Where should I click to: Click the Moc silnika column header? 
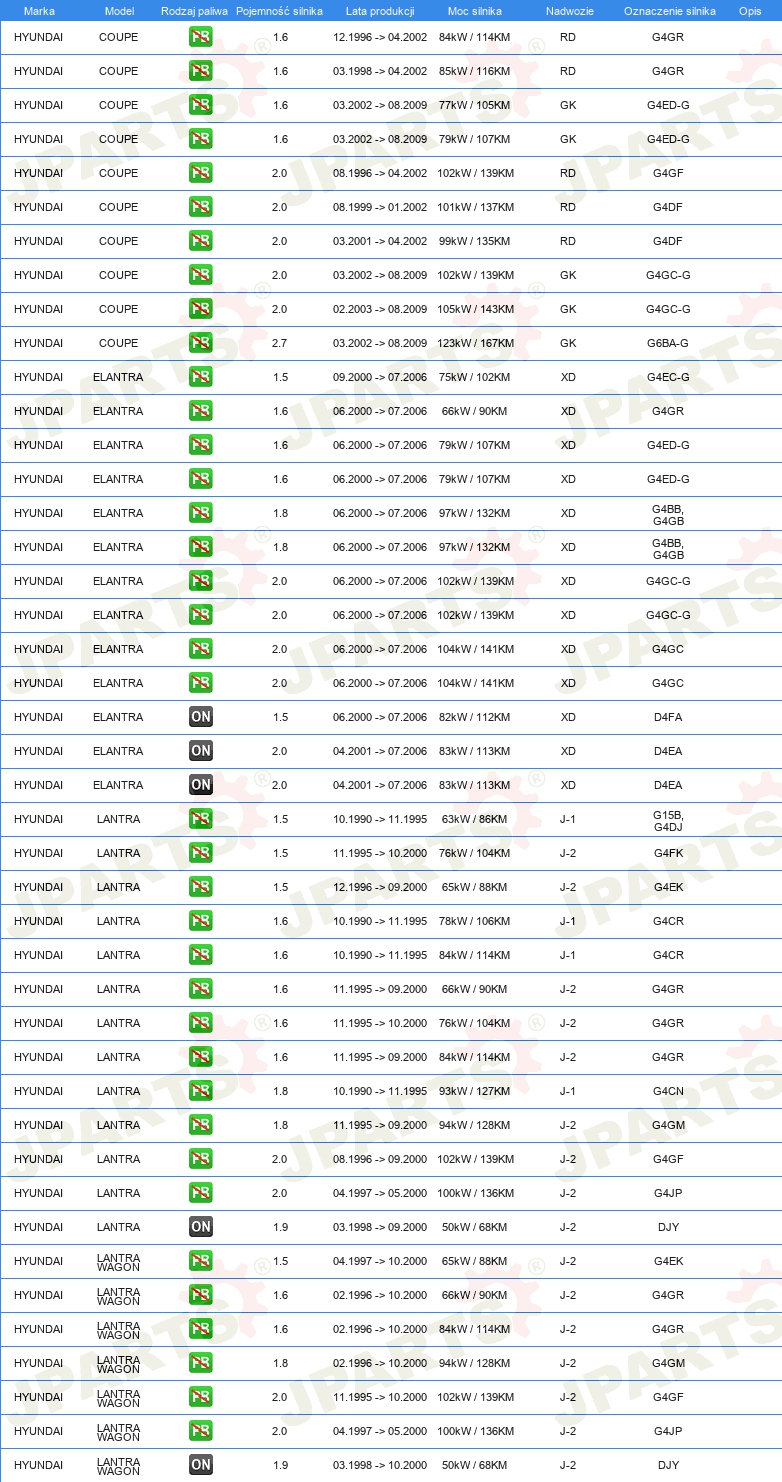tap(475, 11)
